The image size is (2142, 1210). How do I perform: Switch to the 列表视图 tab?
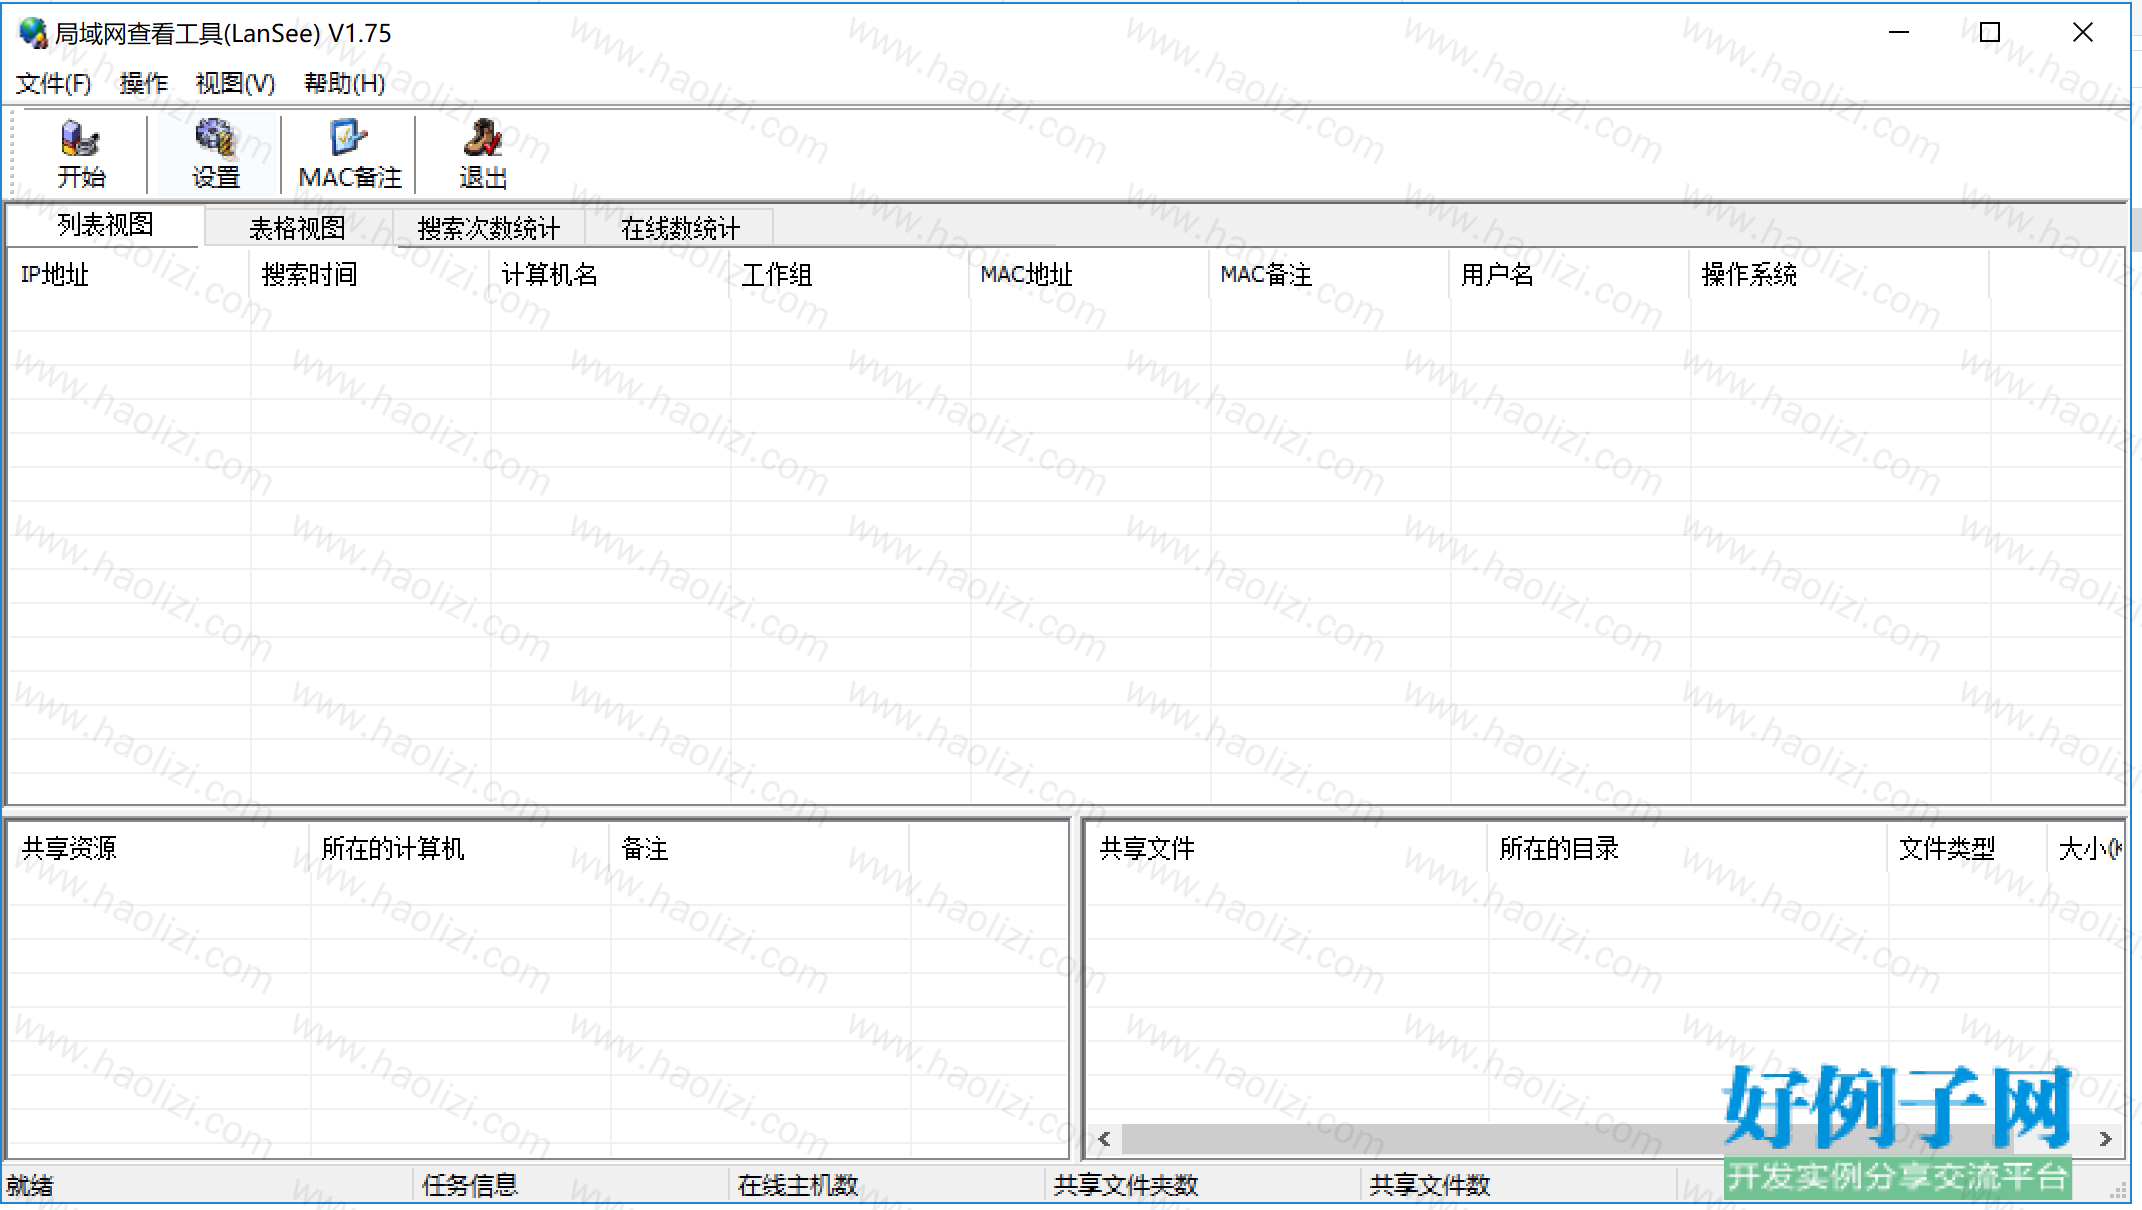click(x=105, y=225)
